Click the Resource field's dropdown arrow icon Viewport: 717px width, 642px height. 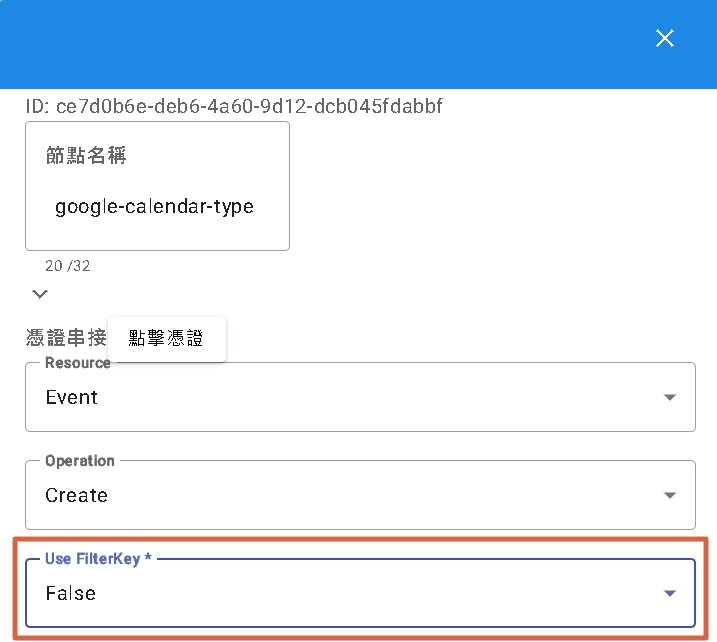[x=670, y=397]
